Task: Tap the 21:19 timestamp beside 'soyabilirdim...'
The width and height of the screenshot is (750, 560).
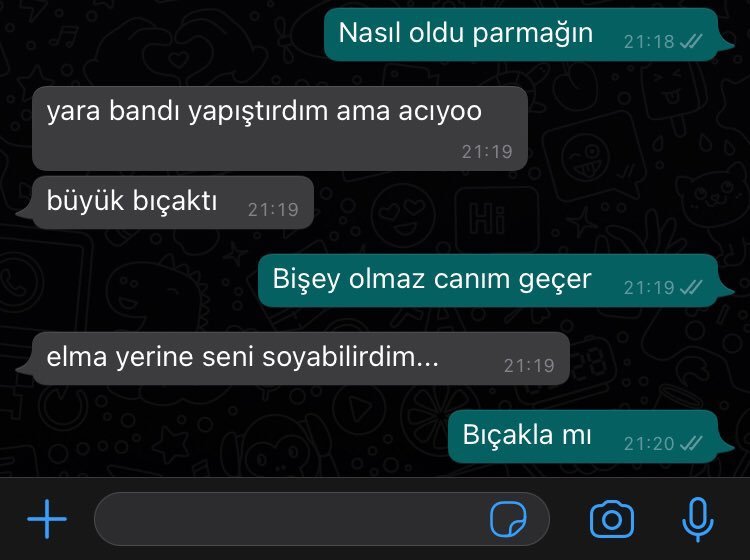Action: [529, 366]
